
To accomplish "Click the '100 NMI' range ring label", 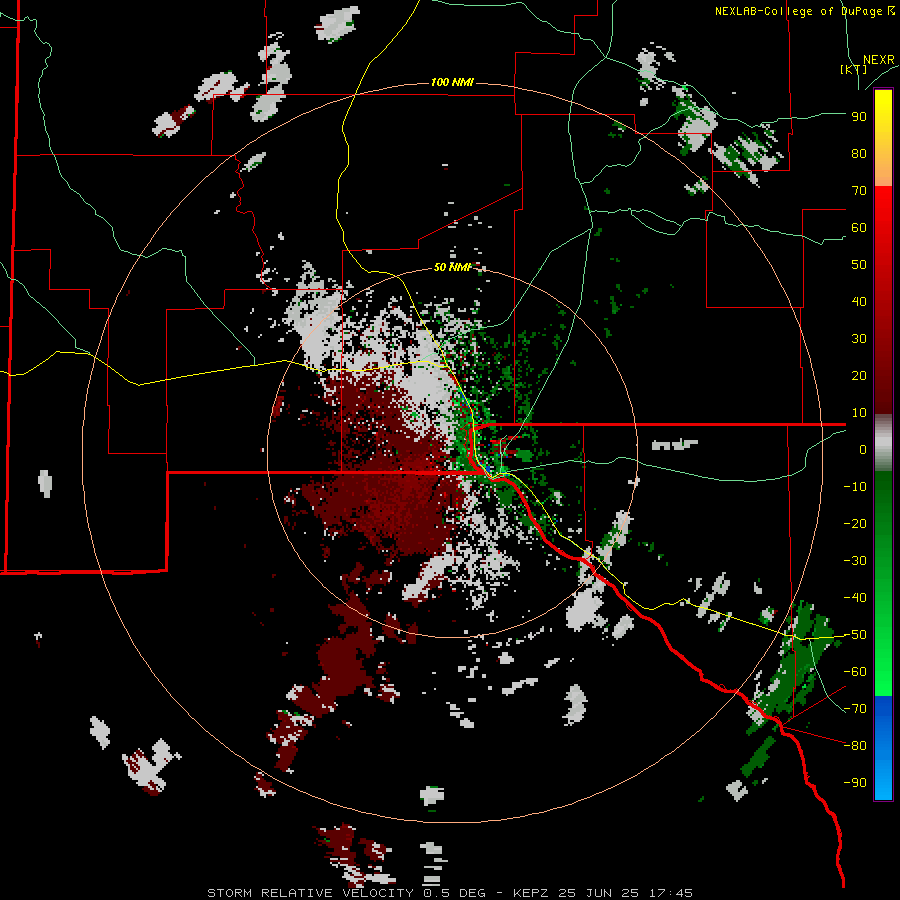I will (452, 83).
